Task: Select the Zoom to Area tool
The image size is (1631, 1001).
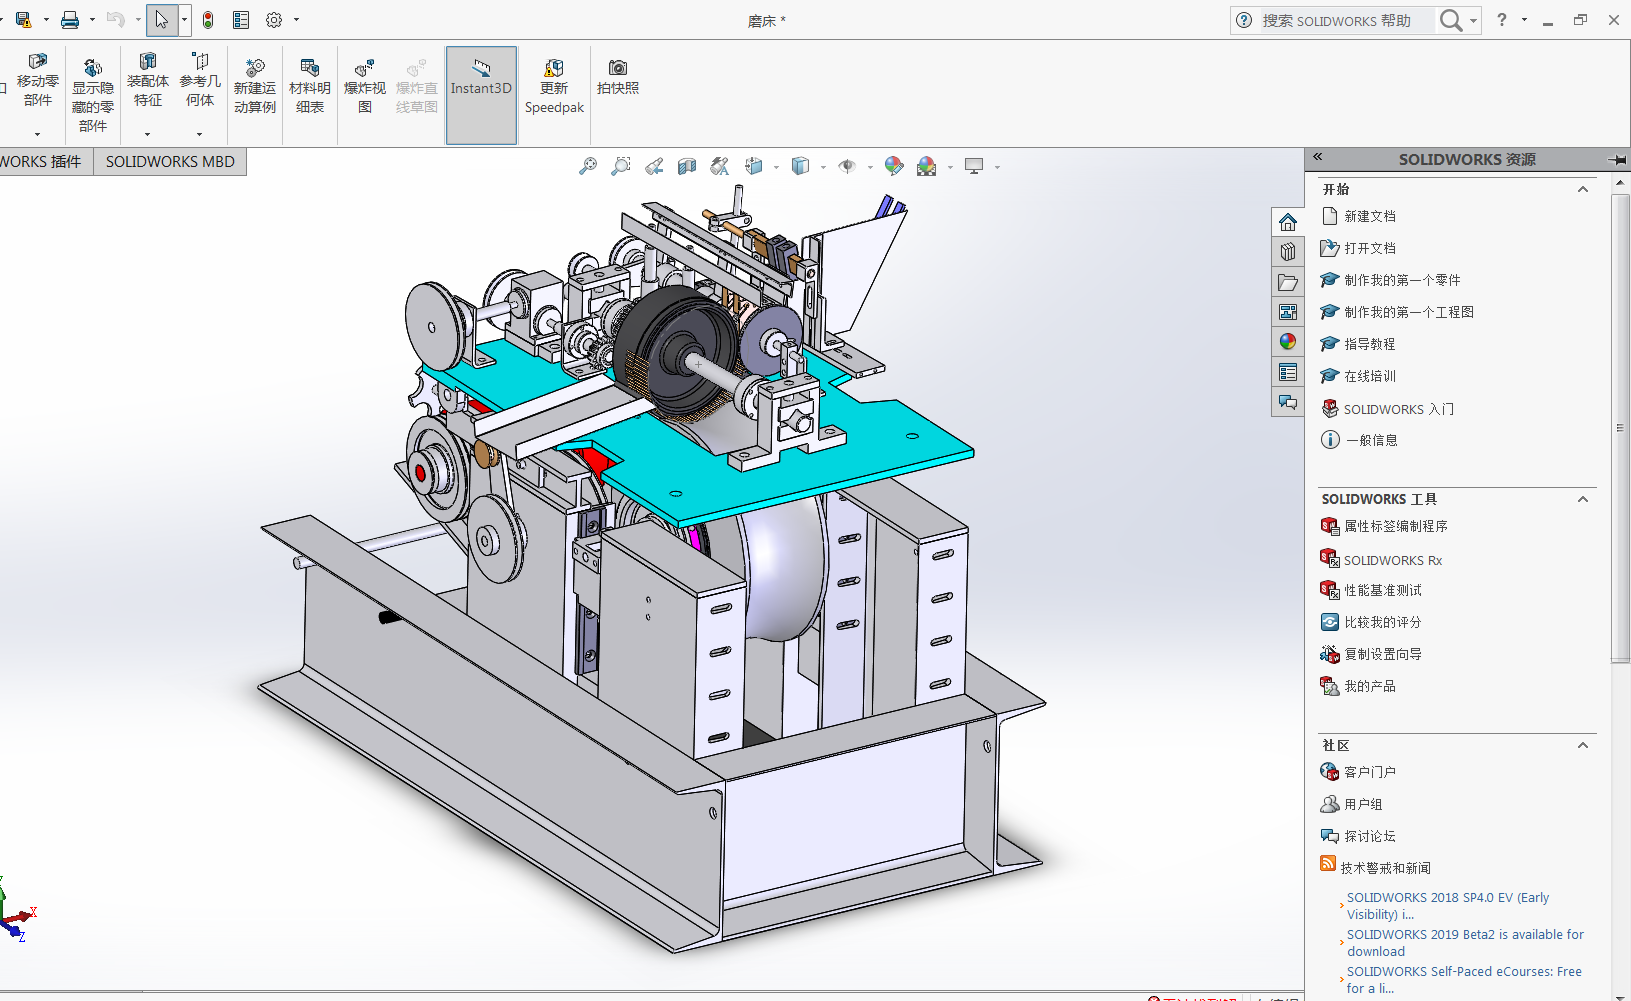Action: coord(621,166)
